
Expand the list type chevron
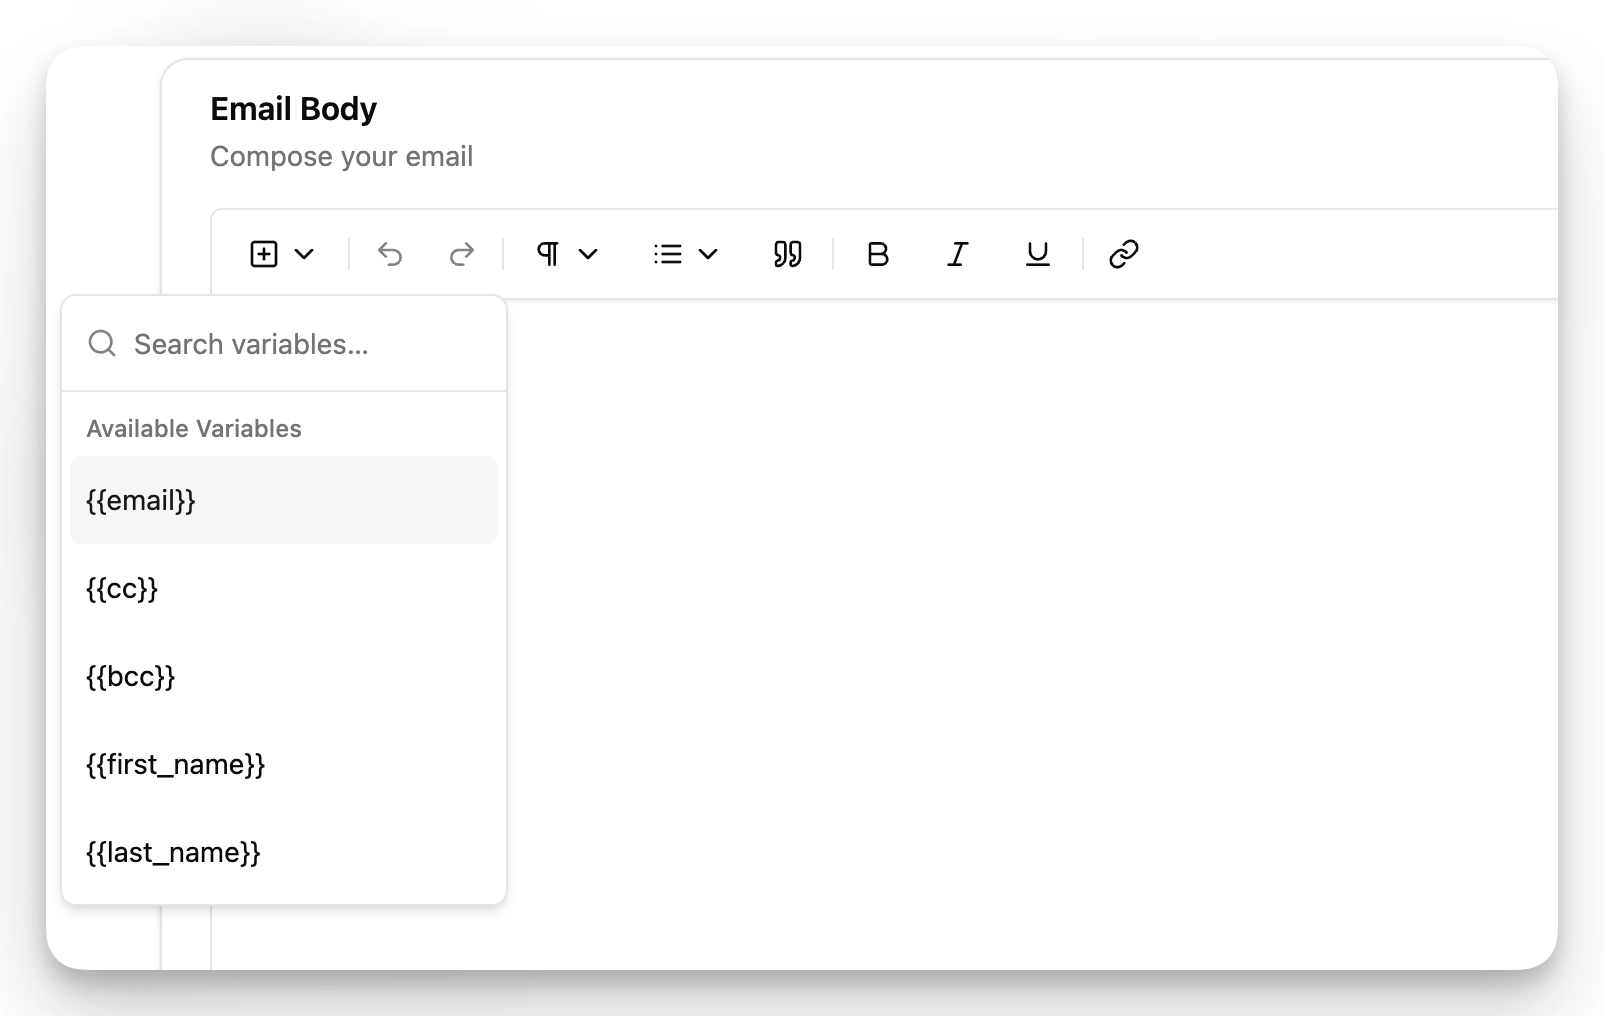pos(708,254)
